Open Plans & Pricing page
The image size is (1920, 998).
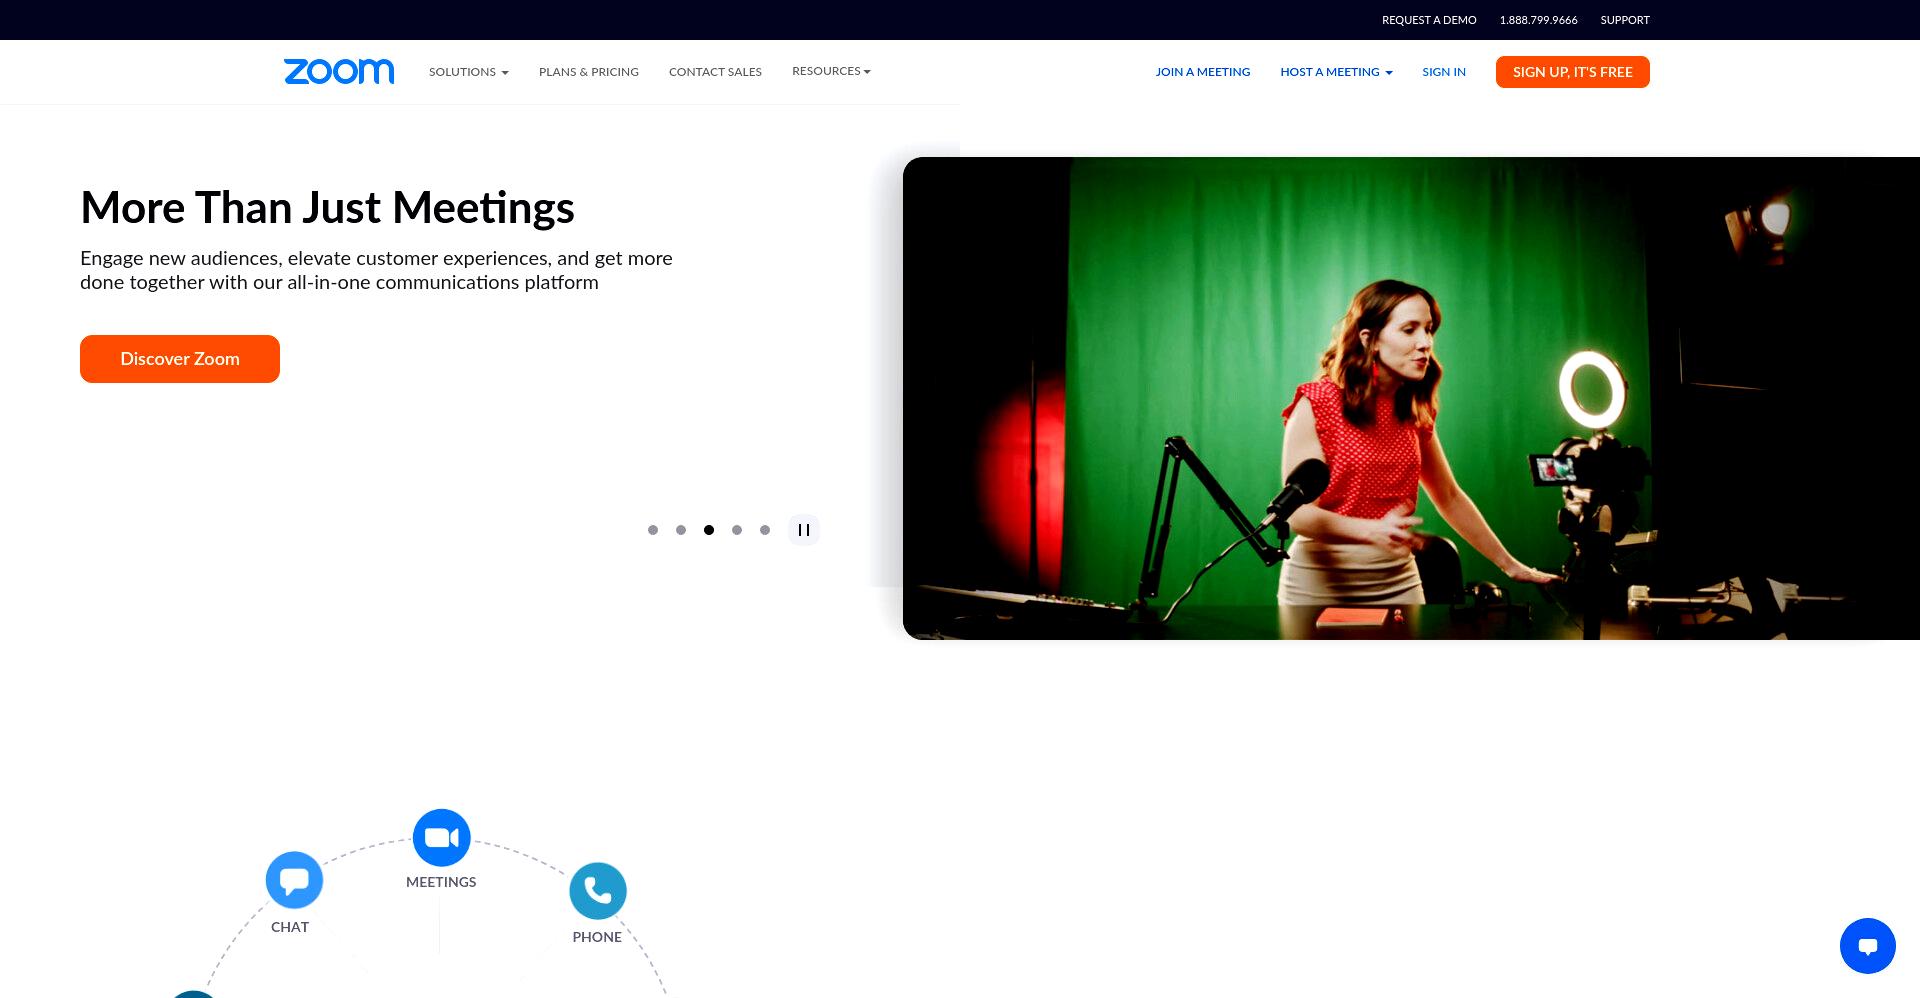(x=589, y=72)
